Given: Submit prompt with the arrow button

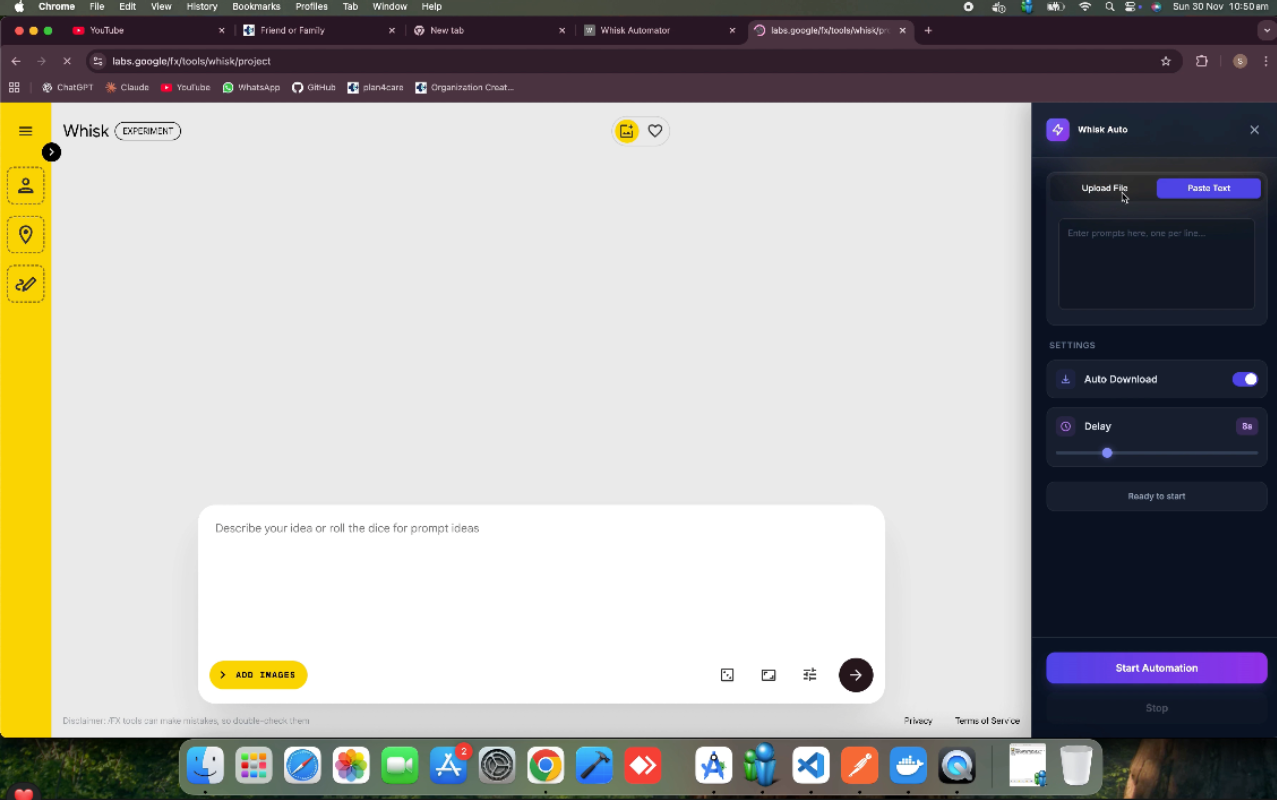Looking at the screenshot, I should 855,675.
